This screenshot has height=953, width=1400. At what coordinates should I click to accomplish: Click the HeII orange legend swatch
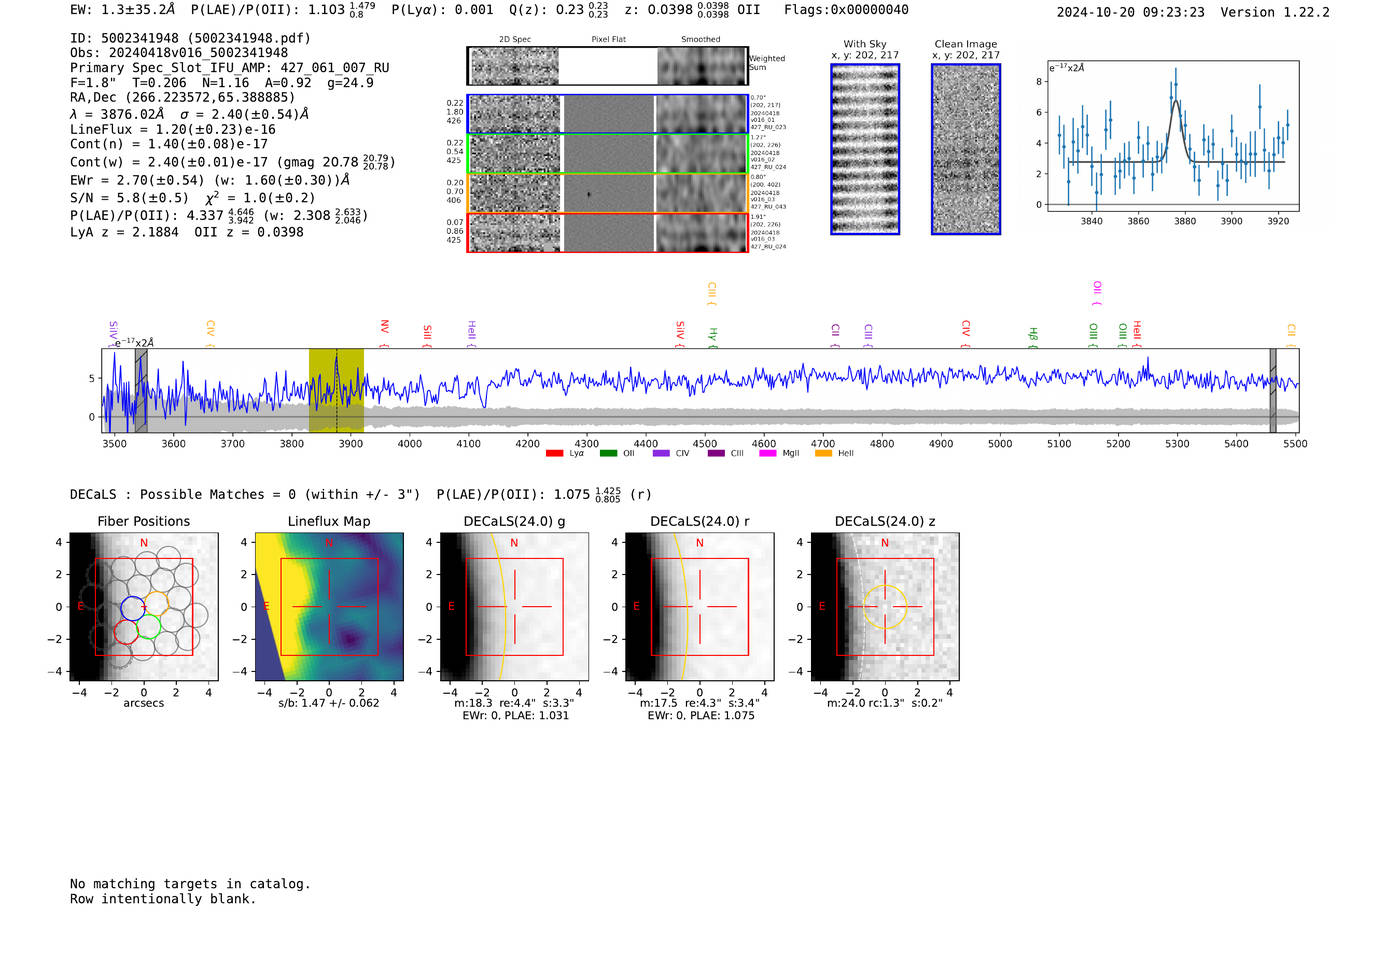point(823,454)
